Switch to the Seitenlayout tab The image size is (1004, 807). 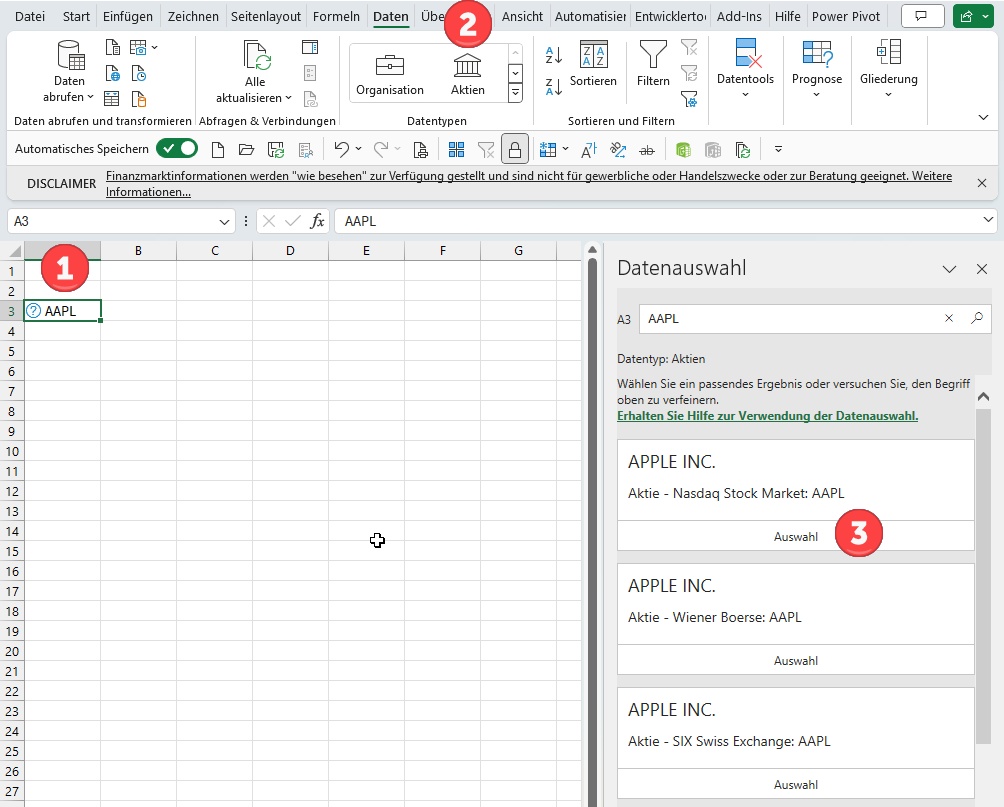tap(266, 17)
